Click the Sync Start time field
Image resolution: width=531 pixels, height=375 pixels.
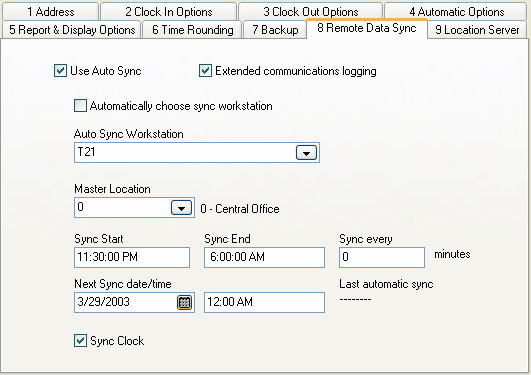coord(132,257)
